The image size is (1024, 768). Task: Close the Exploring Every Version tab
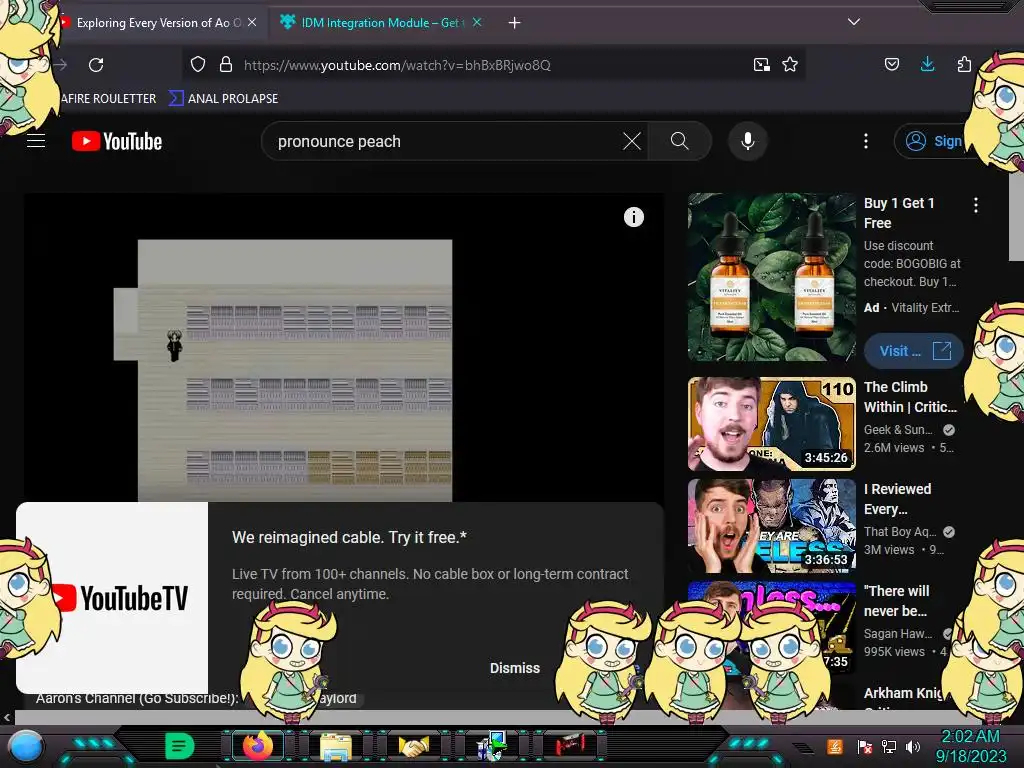[252, 22]
